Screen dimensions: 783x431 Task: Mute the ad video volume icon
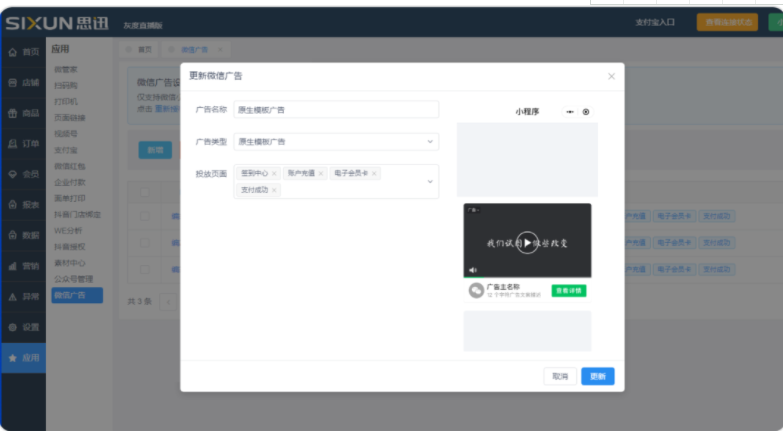[x=472, y=270]
